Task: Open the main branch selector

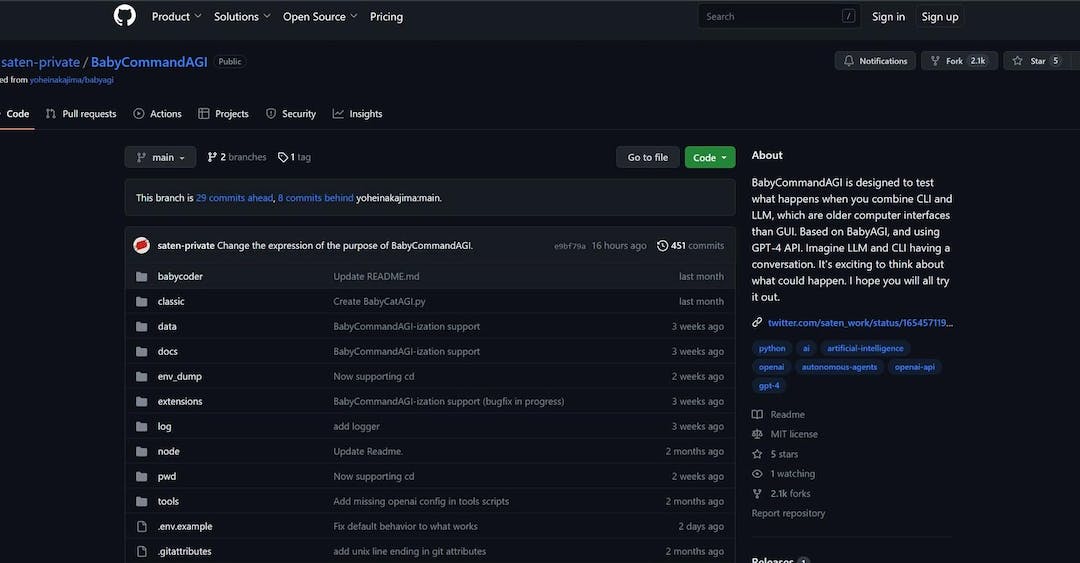Action: [160, 157]
